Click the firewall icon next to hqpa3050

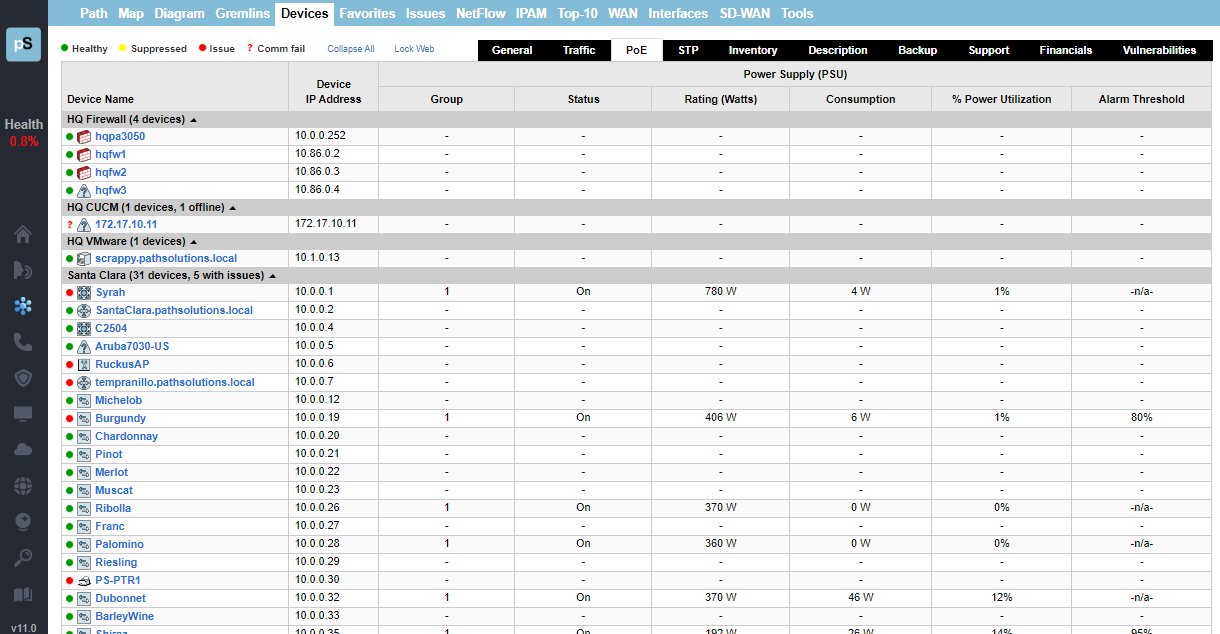click(84, 137)
